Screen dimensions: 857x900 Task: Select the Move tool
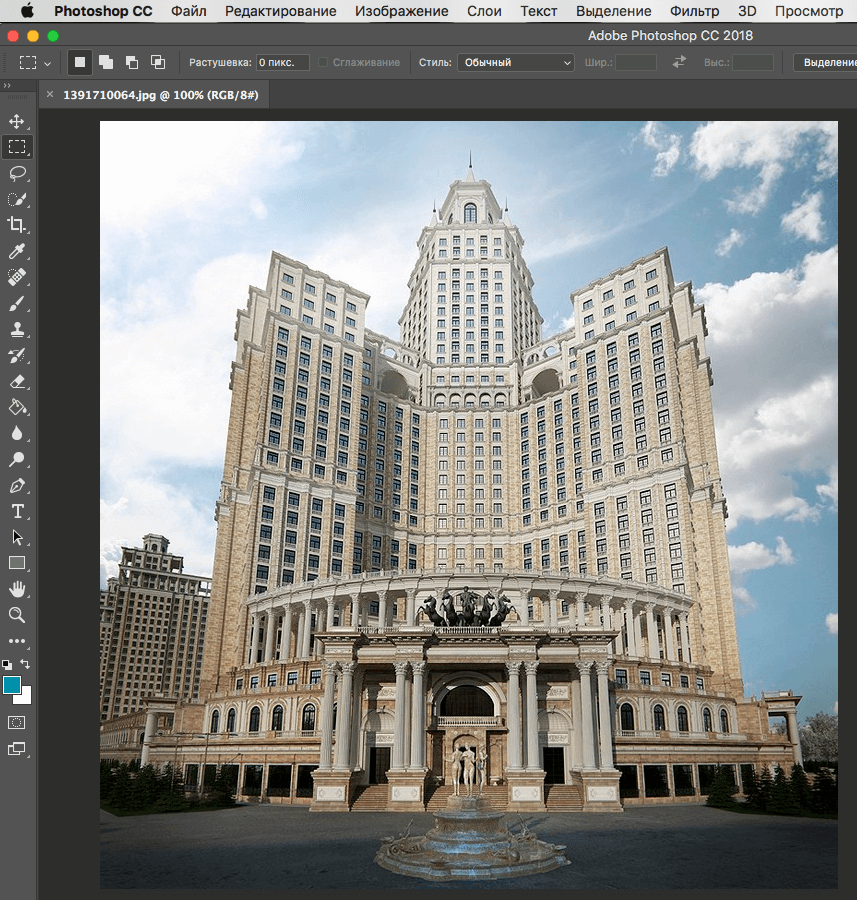tap(17, 121)
